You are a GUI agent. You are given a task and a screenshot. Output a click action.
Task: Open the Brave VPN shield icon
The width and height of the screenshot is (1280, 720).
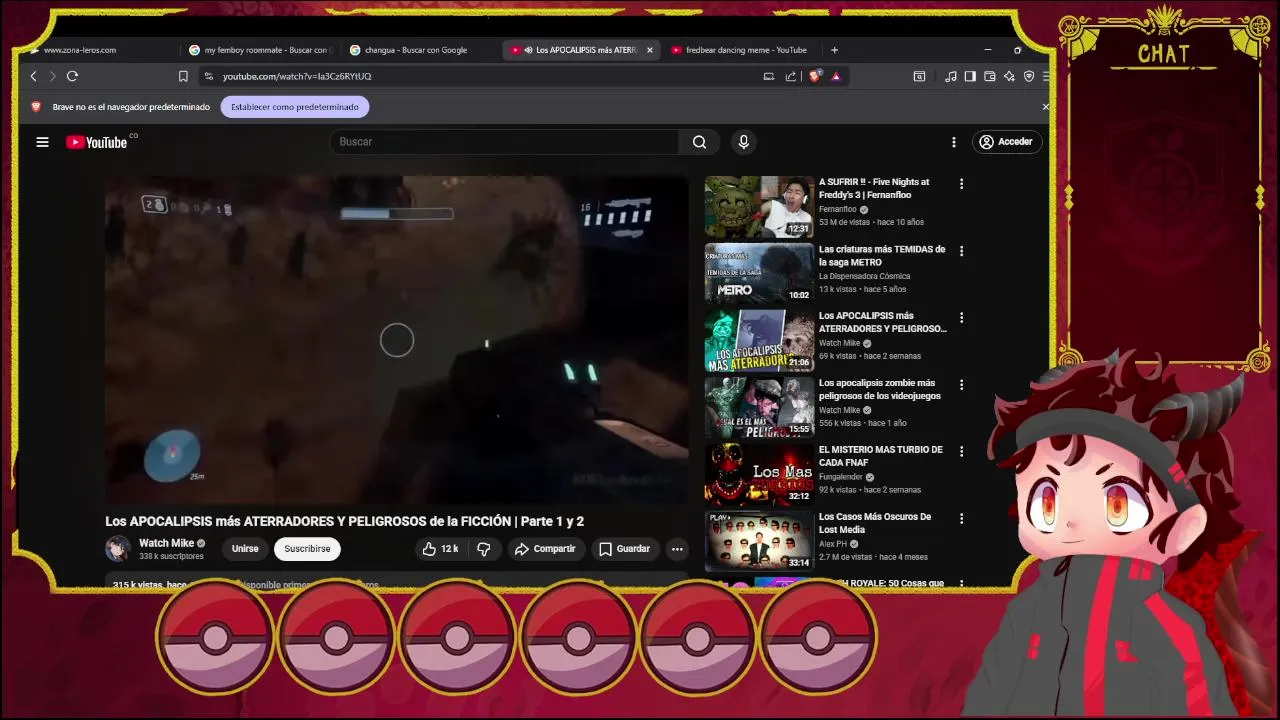1028,76
